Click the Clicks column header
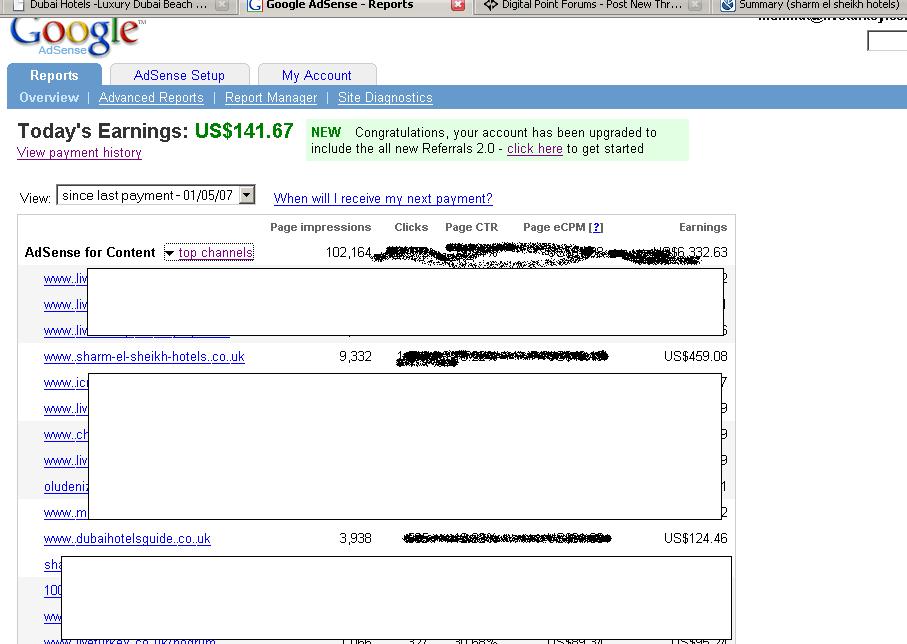Image resolution: width=907 pixels, height=644 pixels. (x=411, y=227)
